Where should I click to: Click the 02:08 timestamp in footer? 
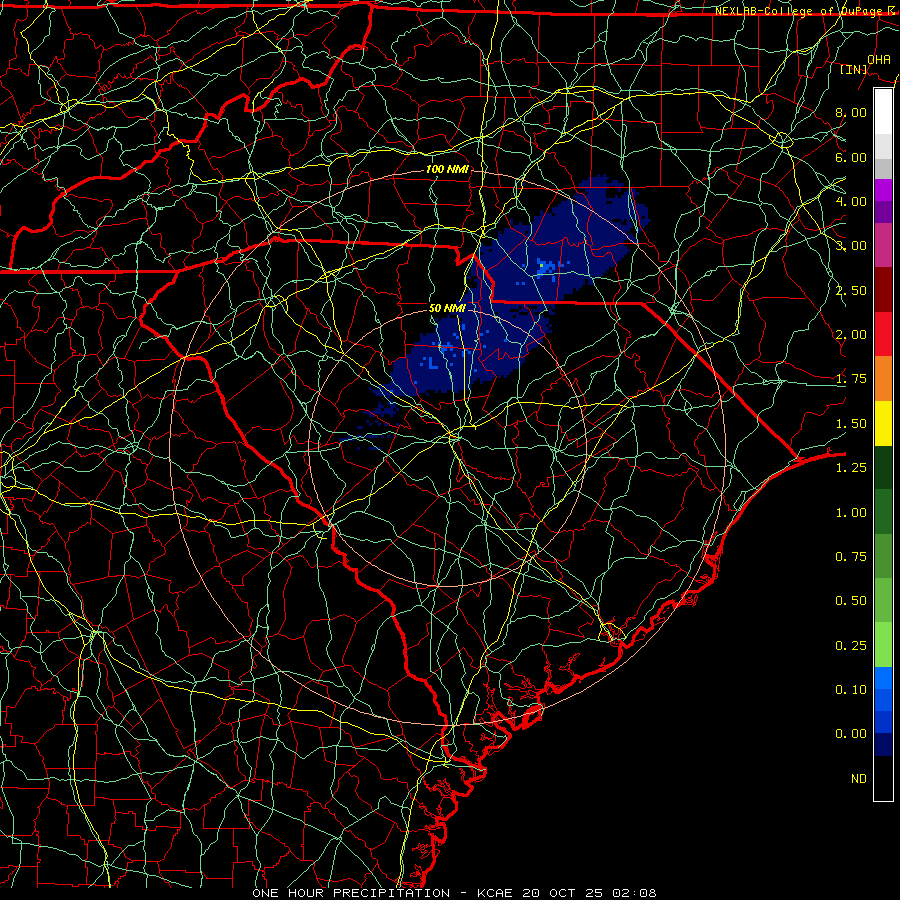click(x=634, y=893)
